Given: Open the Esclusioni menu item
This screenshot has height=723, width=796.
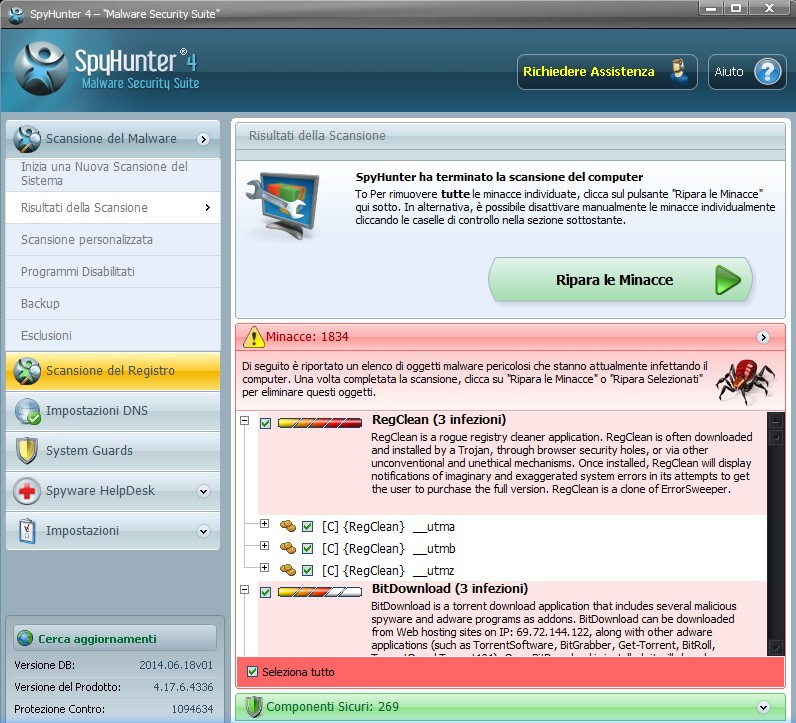Looking at the screenshot, I should [x=113, y=336].
